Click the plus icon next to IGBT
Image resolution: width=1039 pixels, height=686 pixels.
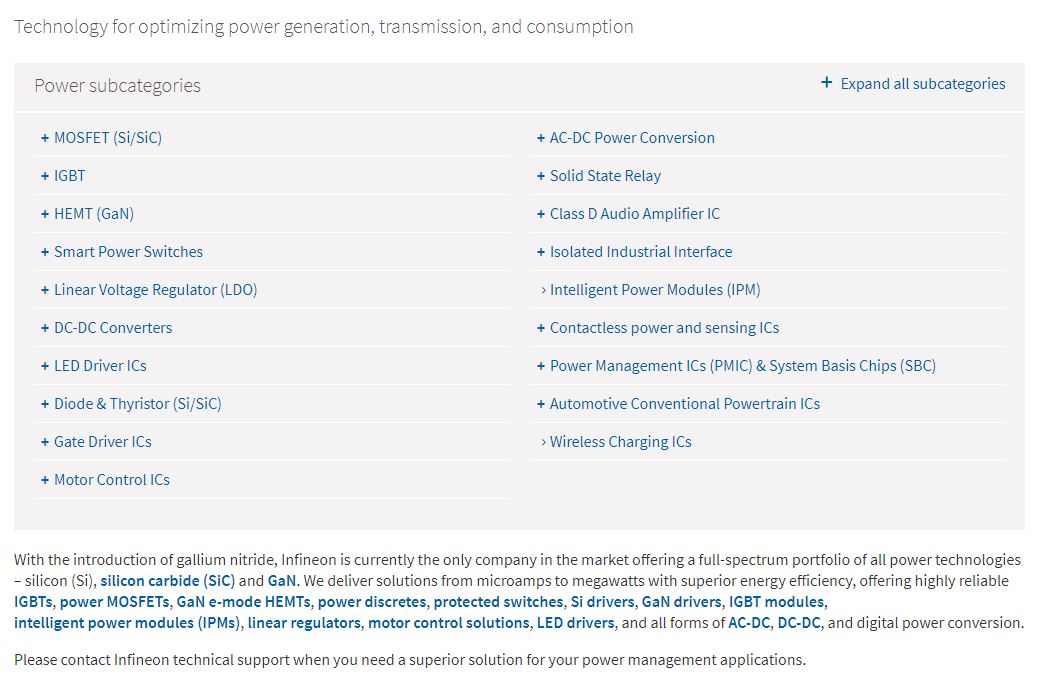(x=45, y=176)
